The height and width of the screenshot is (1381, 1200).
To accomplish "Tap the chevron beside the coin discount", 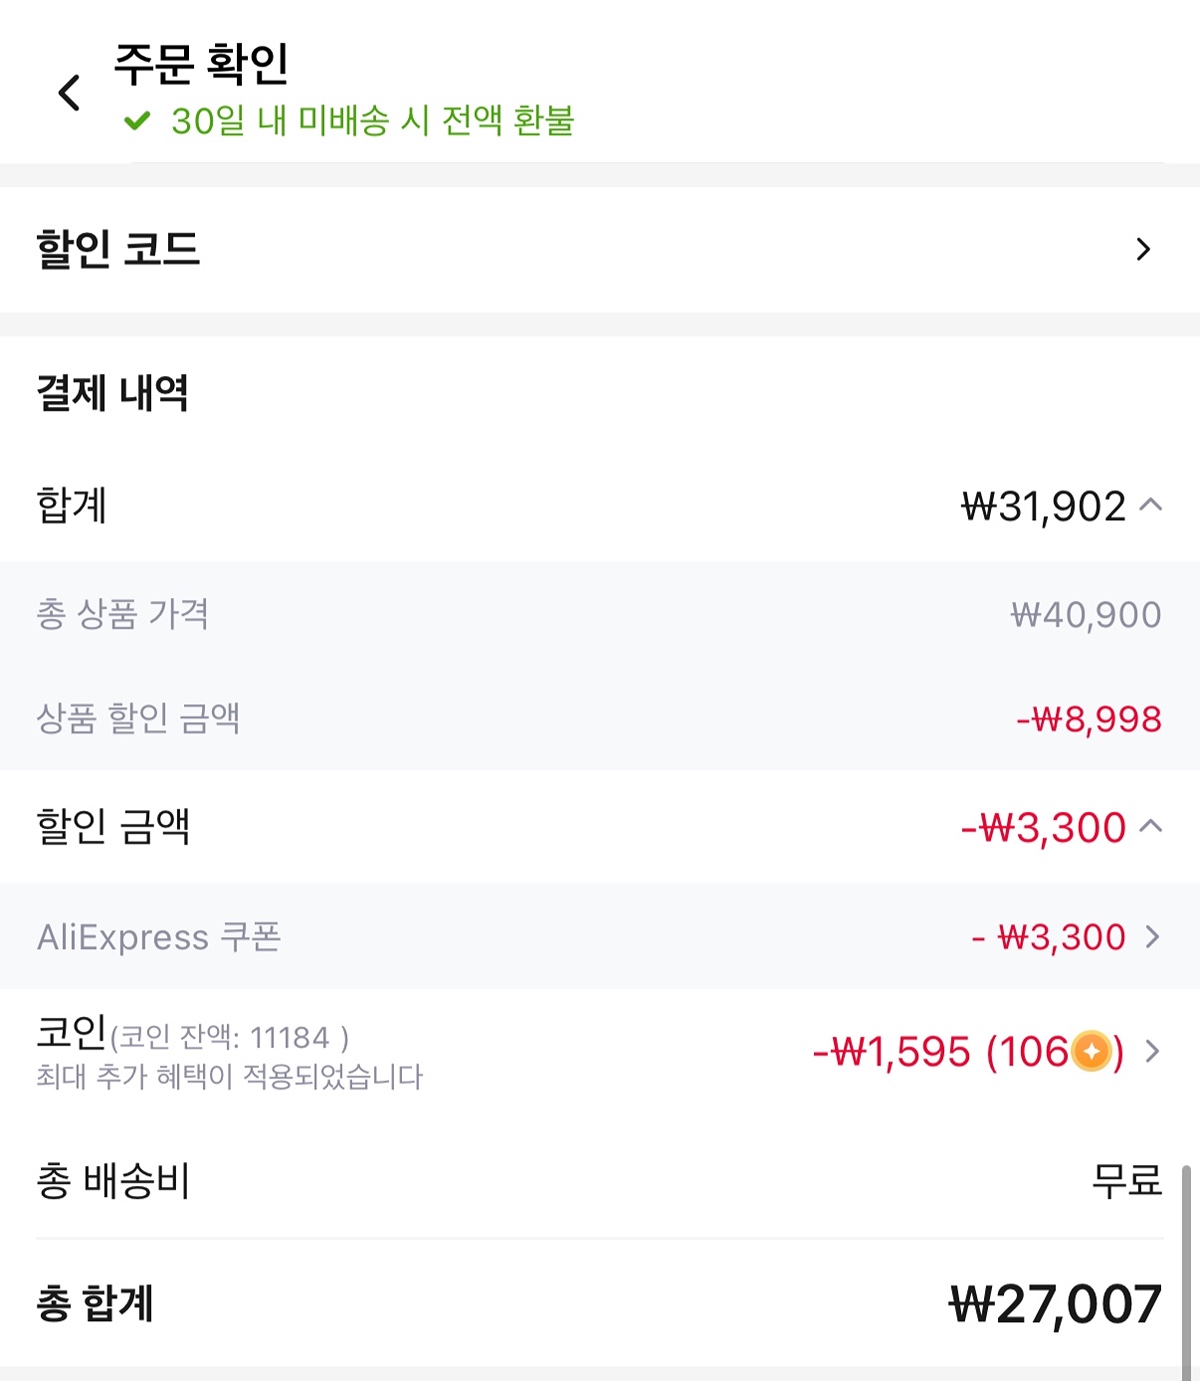I will click(1152, 1051).
